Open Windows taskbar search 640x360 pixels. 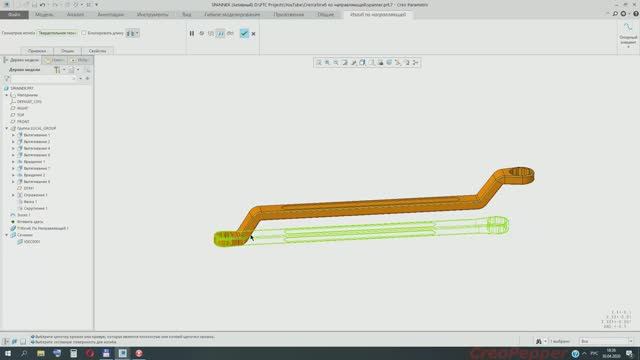24,353
